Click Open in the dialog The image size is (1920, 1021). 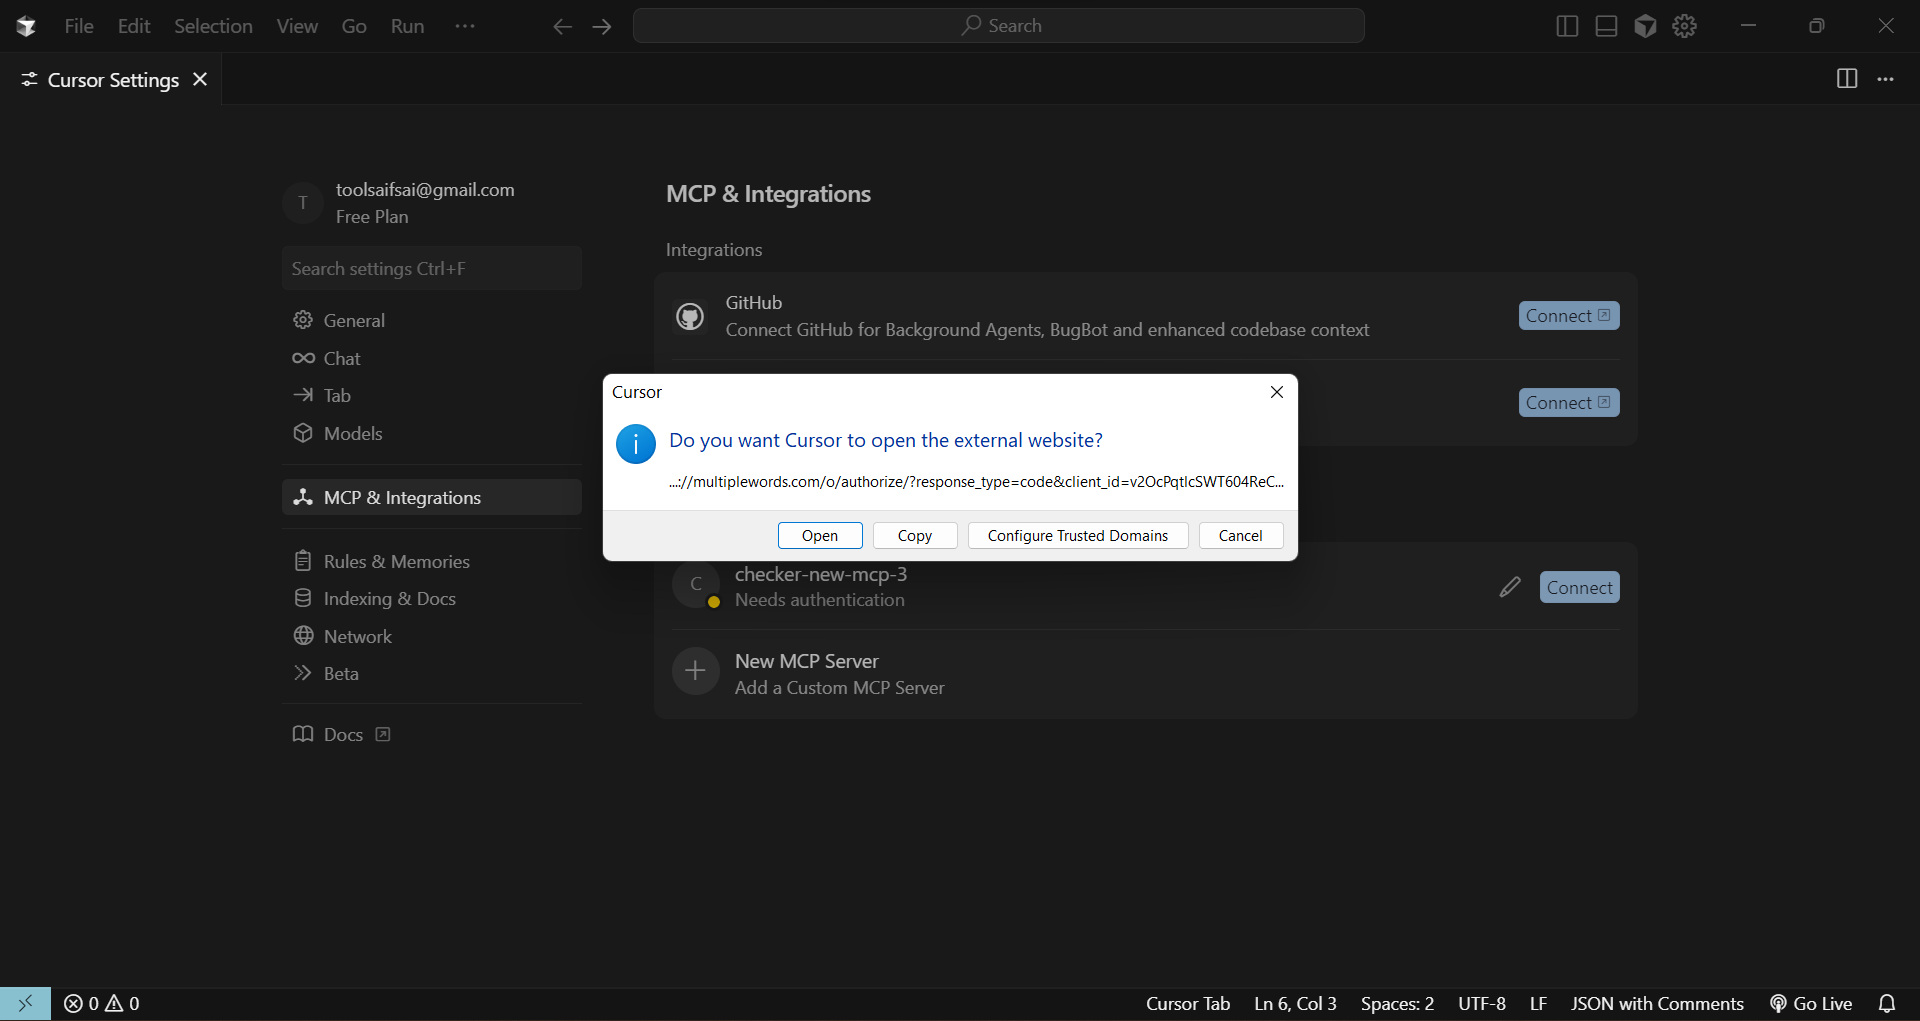point(820,535)
